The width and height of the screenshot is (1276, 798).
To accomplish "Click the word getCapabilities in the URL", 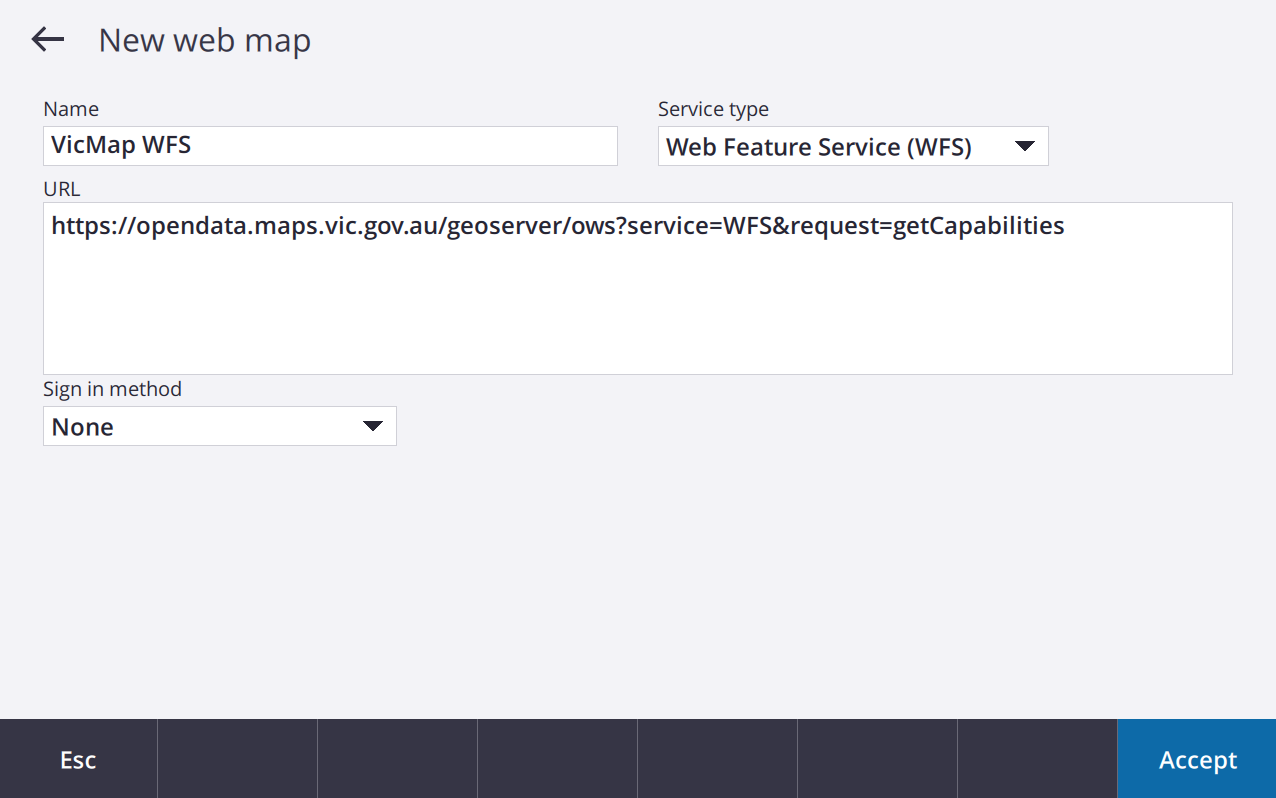I will coord(978,226).
